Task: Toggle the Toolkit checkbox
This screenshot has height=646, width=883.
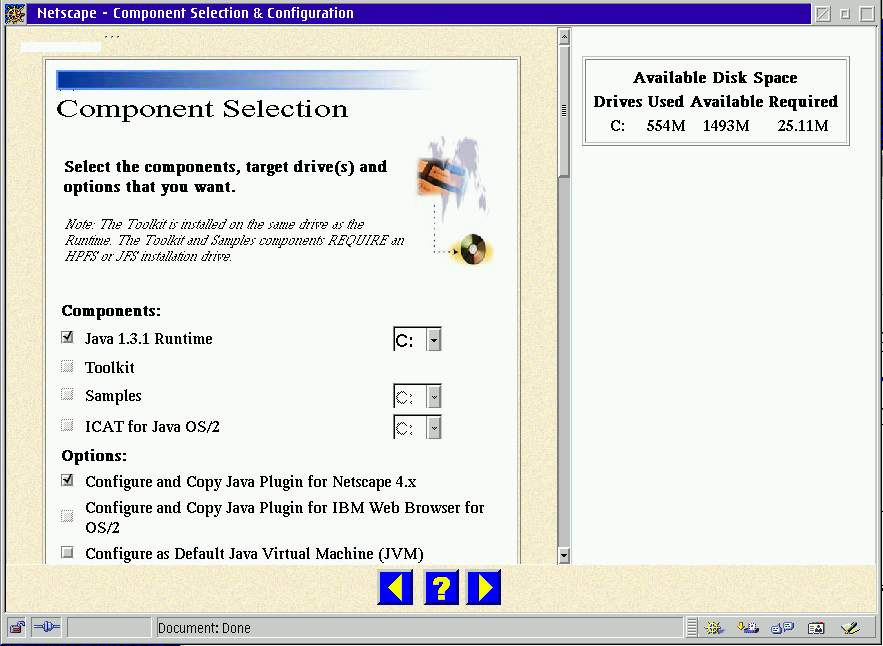Action: pos(68,367)
